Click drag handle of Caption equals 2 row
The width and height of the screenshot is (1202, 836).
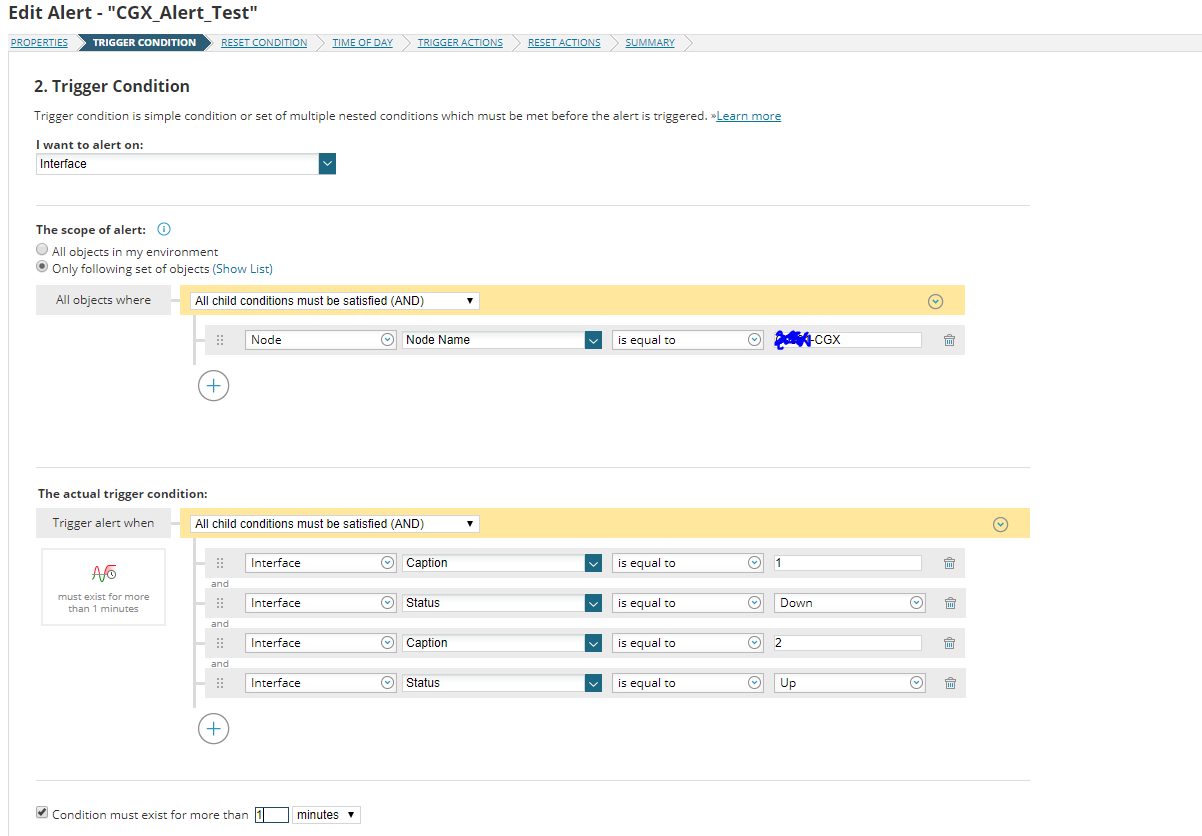click(x=220, y=643)
